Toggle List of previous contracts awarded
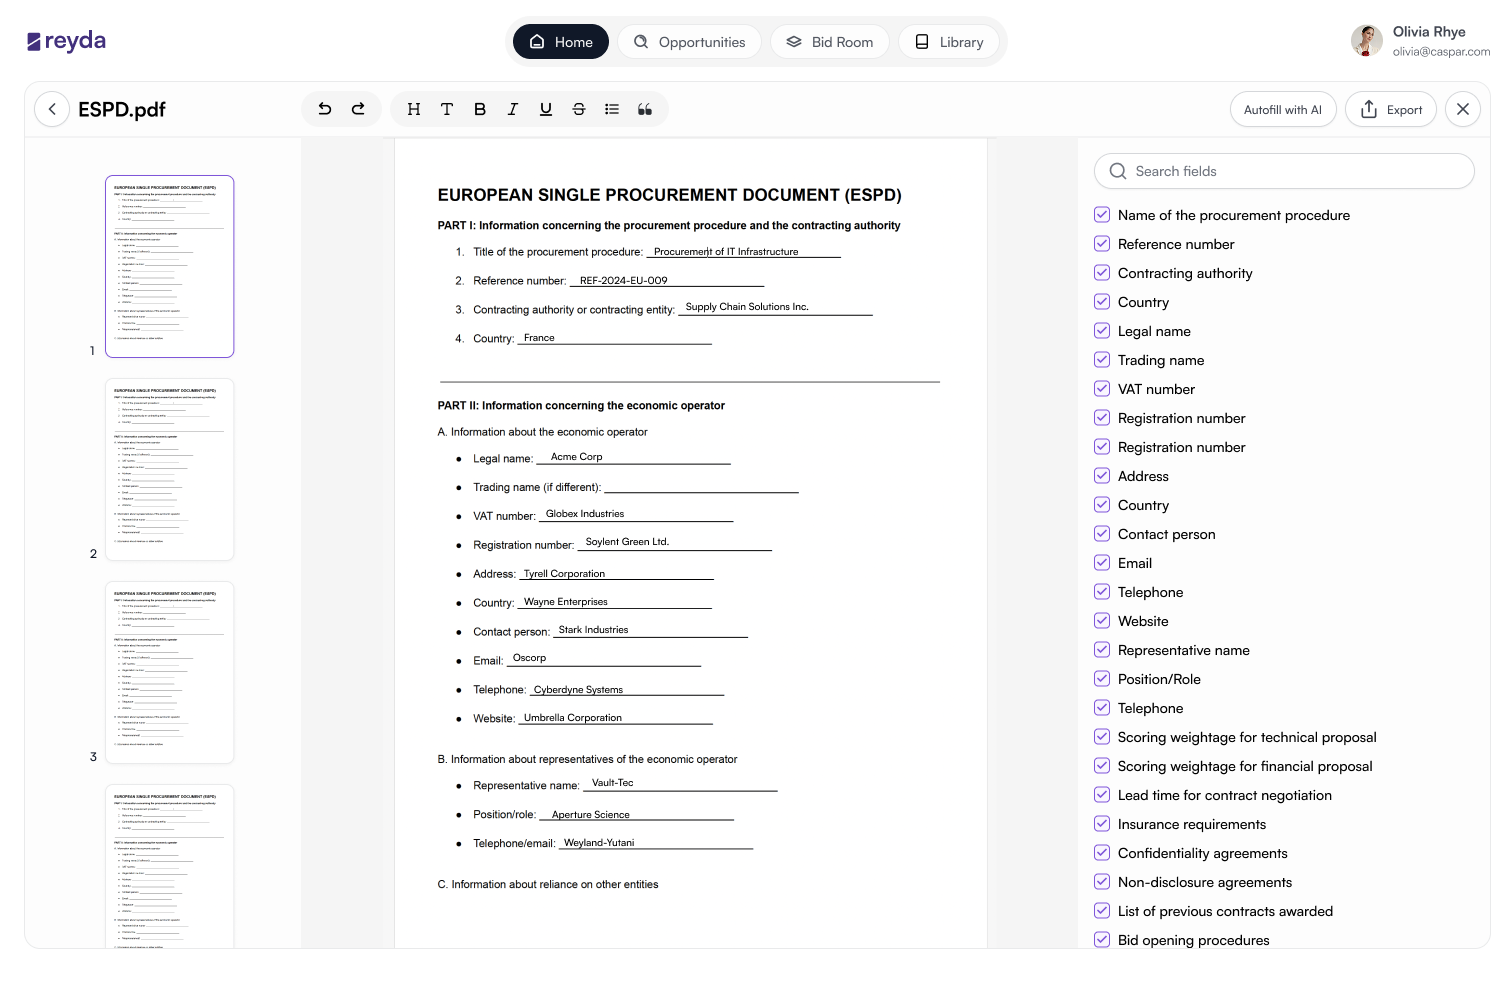This screenshot has width=1512, height=982. (1102, 911)
